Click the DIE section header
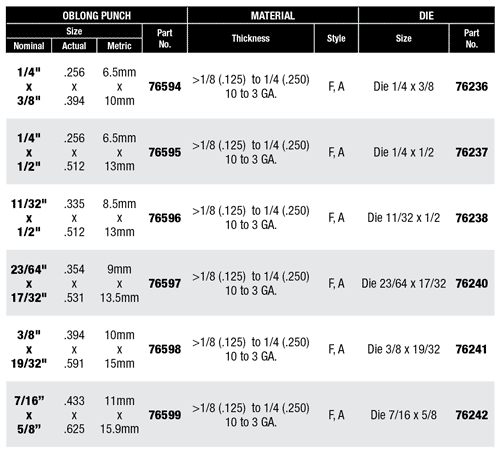This screenshot has width=500, height=453. coord(426,15)
